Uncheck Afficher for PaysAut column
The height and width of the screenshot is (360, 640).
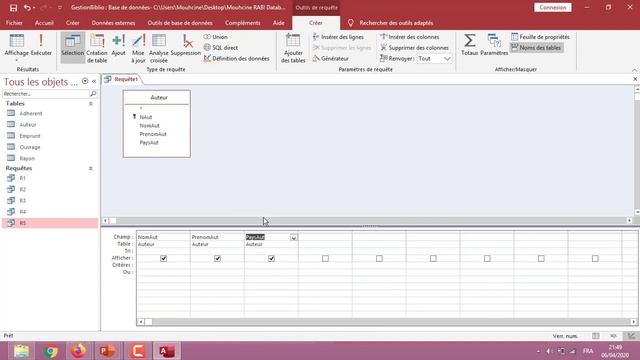[x=271, y=258]
